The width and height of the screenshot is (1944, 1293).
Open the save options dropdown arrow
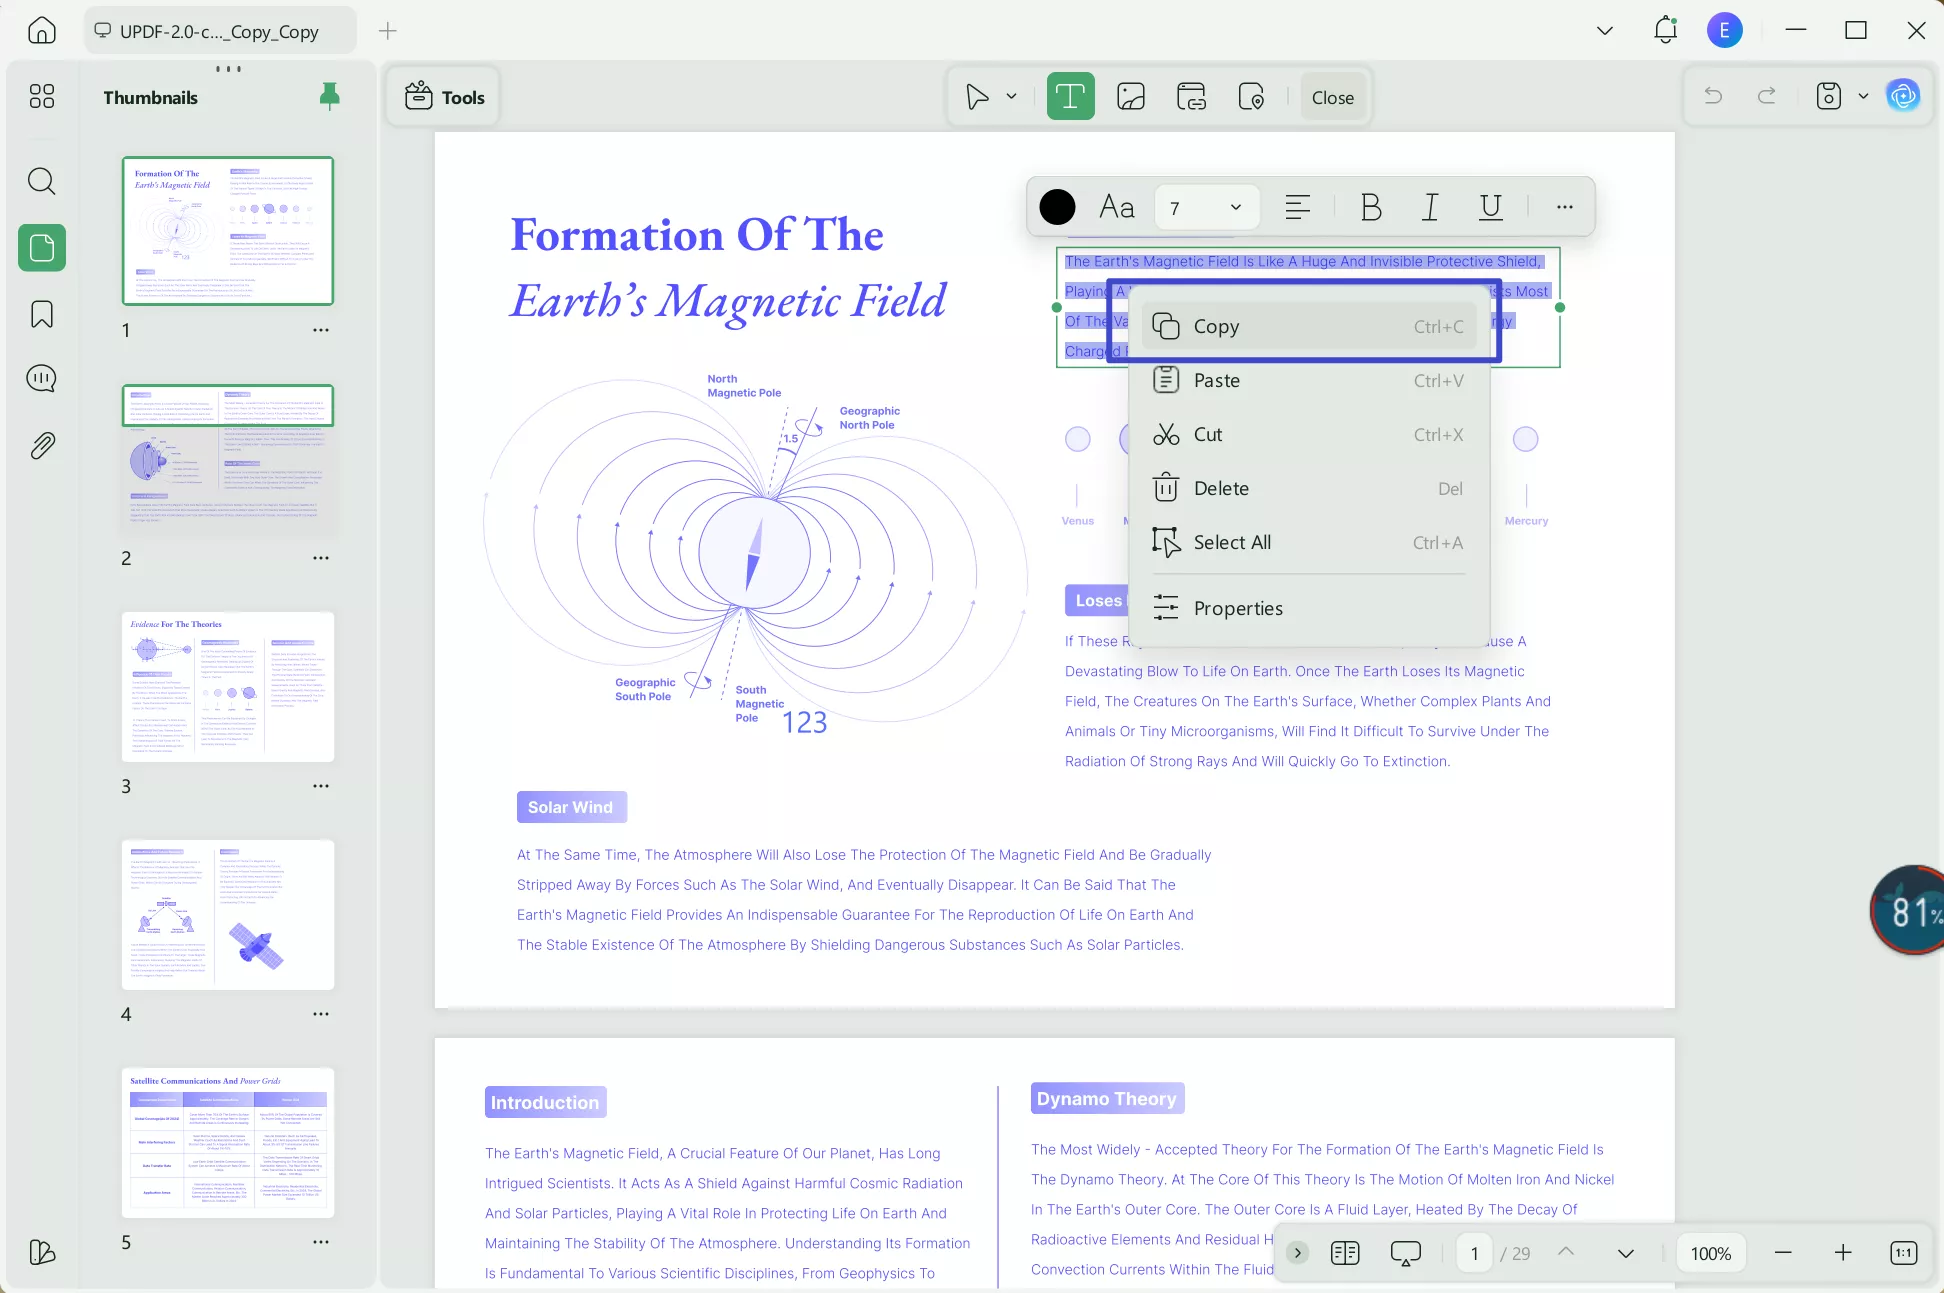tap(1862, 96)
